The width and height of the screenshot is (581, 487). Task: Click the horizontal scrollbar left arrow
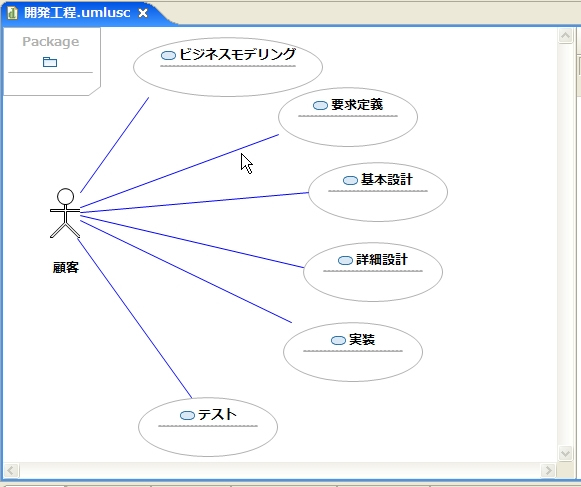coord(11,470)
